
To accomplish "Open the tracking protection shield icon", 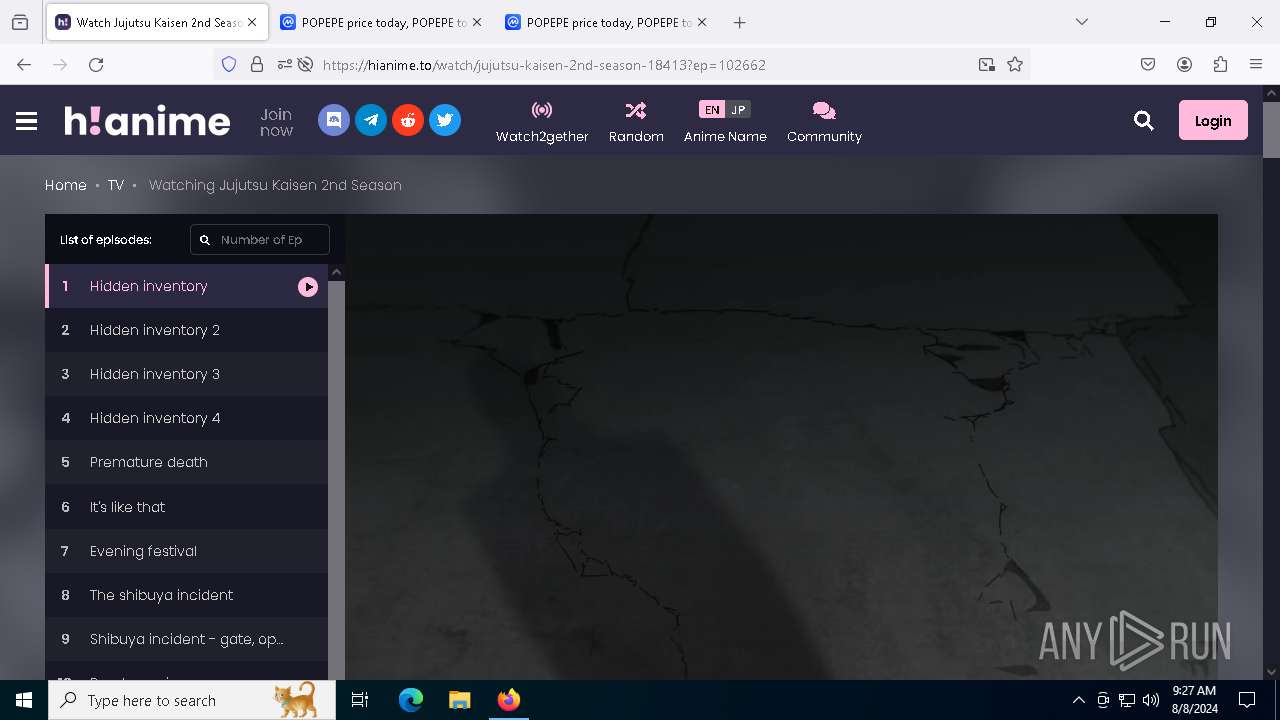I will click(x=229, y=64).
